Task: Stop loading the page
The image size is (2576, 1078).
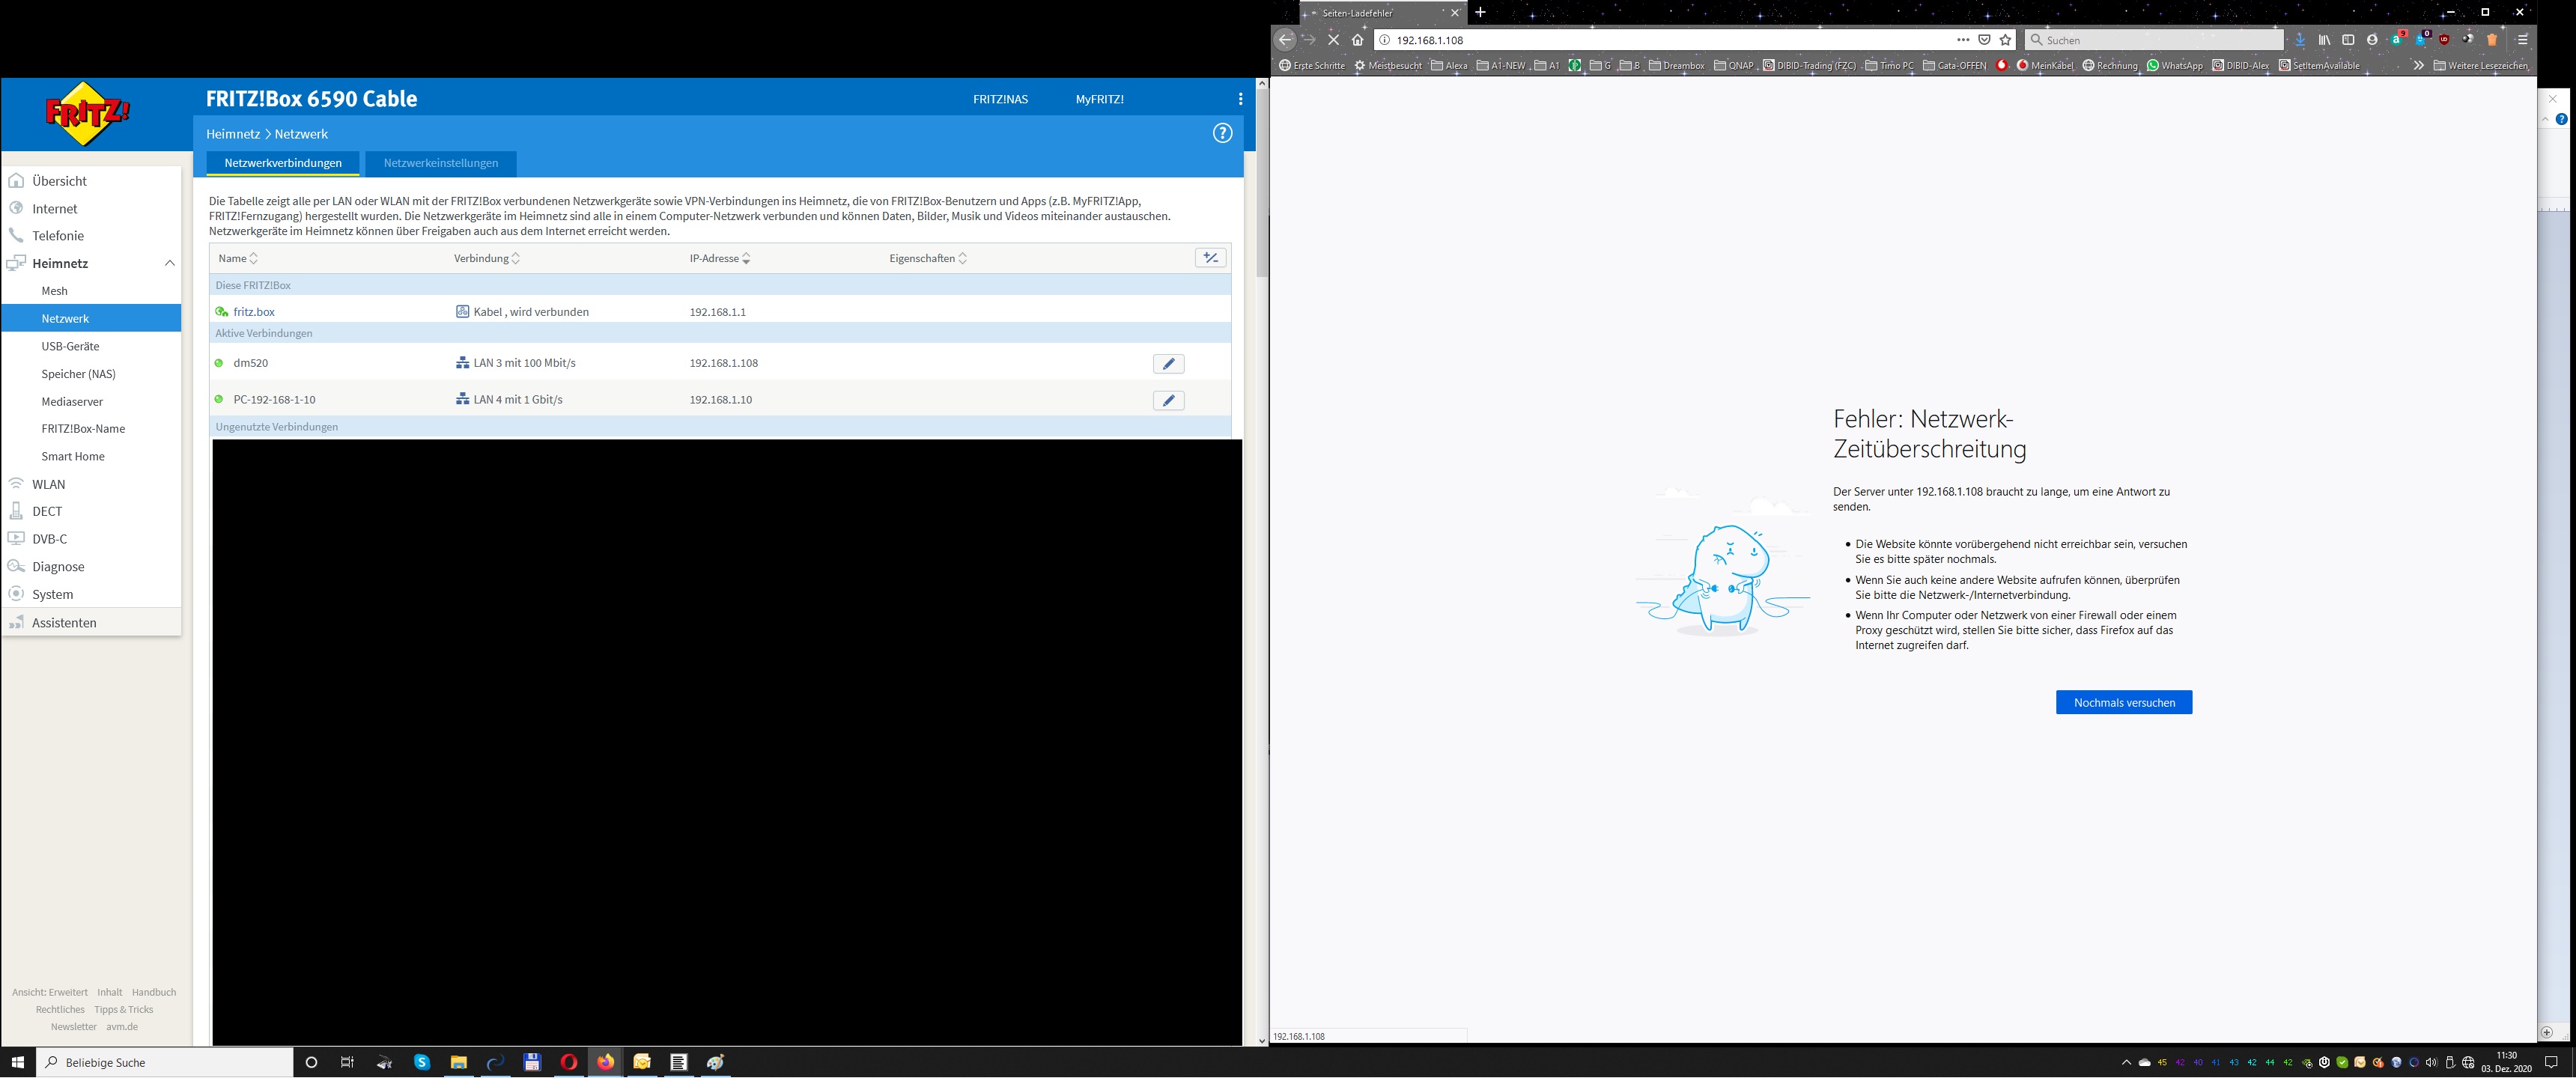Action: tap(1333, 40)
